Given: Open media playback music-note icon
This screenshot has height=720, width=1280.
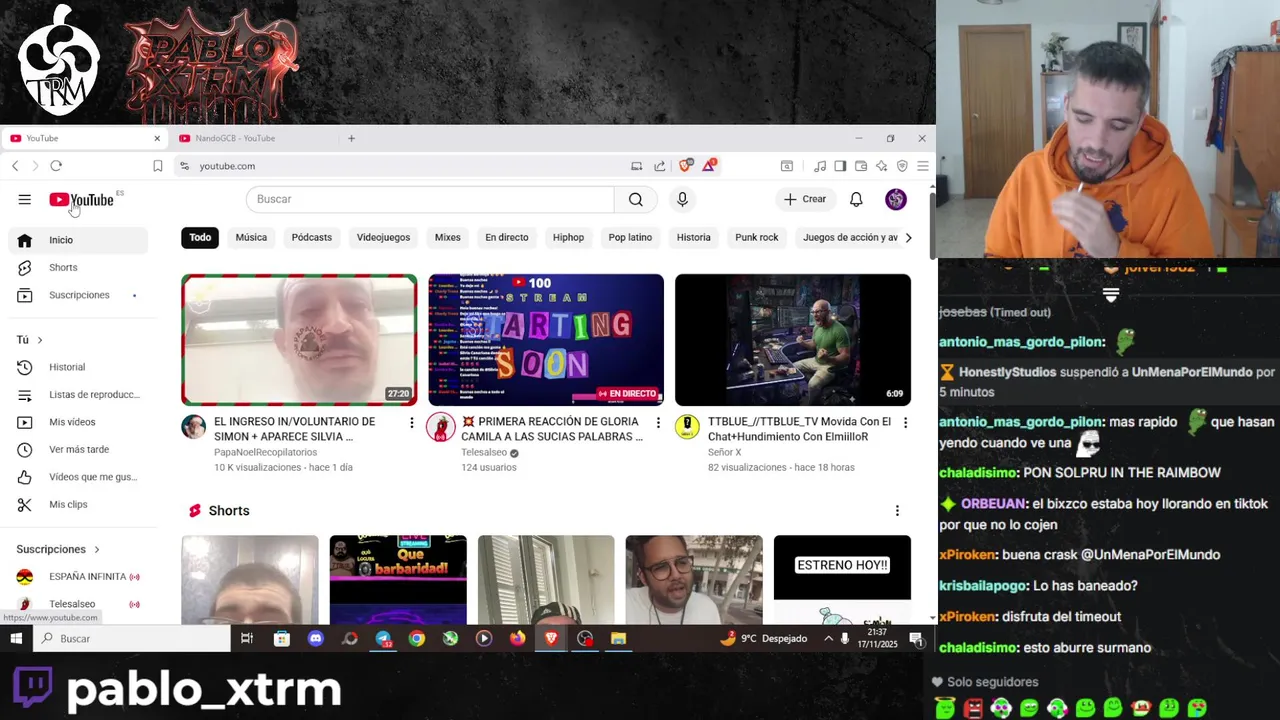Looking at the screenshot, I should coord(820,166).
